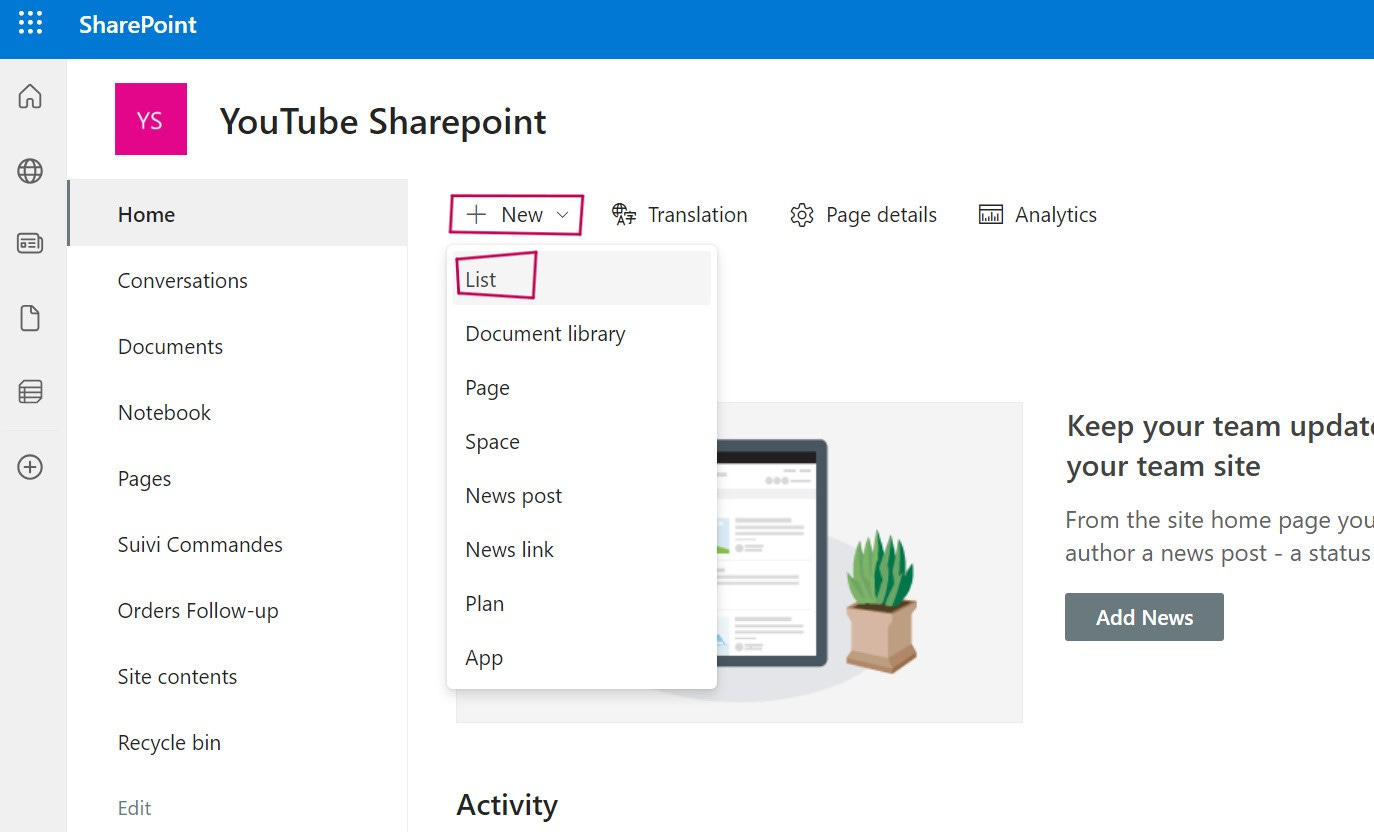Click the Analytics toolbar label
The image size is (1374, 832).
tap(1056, 215)
